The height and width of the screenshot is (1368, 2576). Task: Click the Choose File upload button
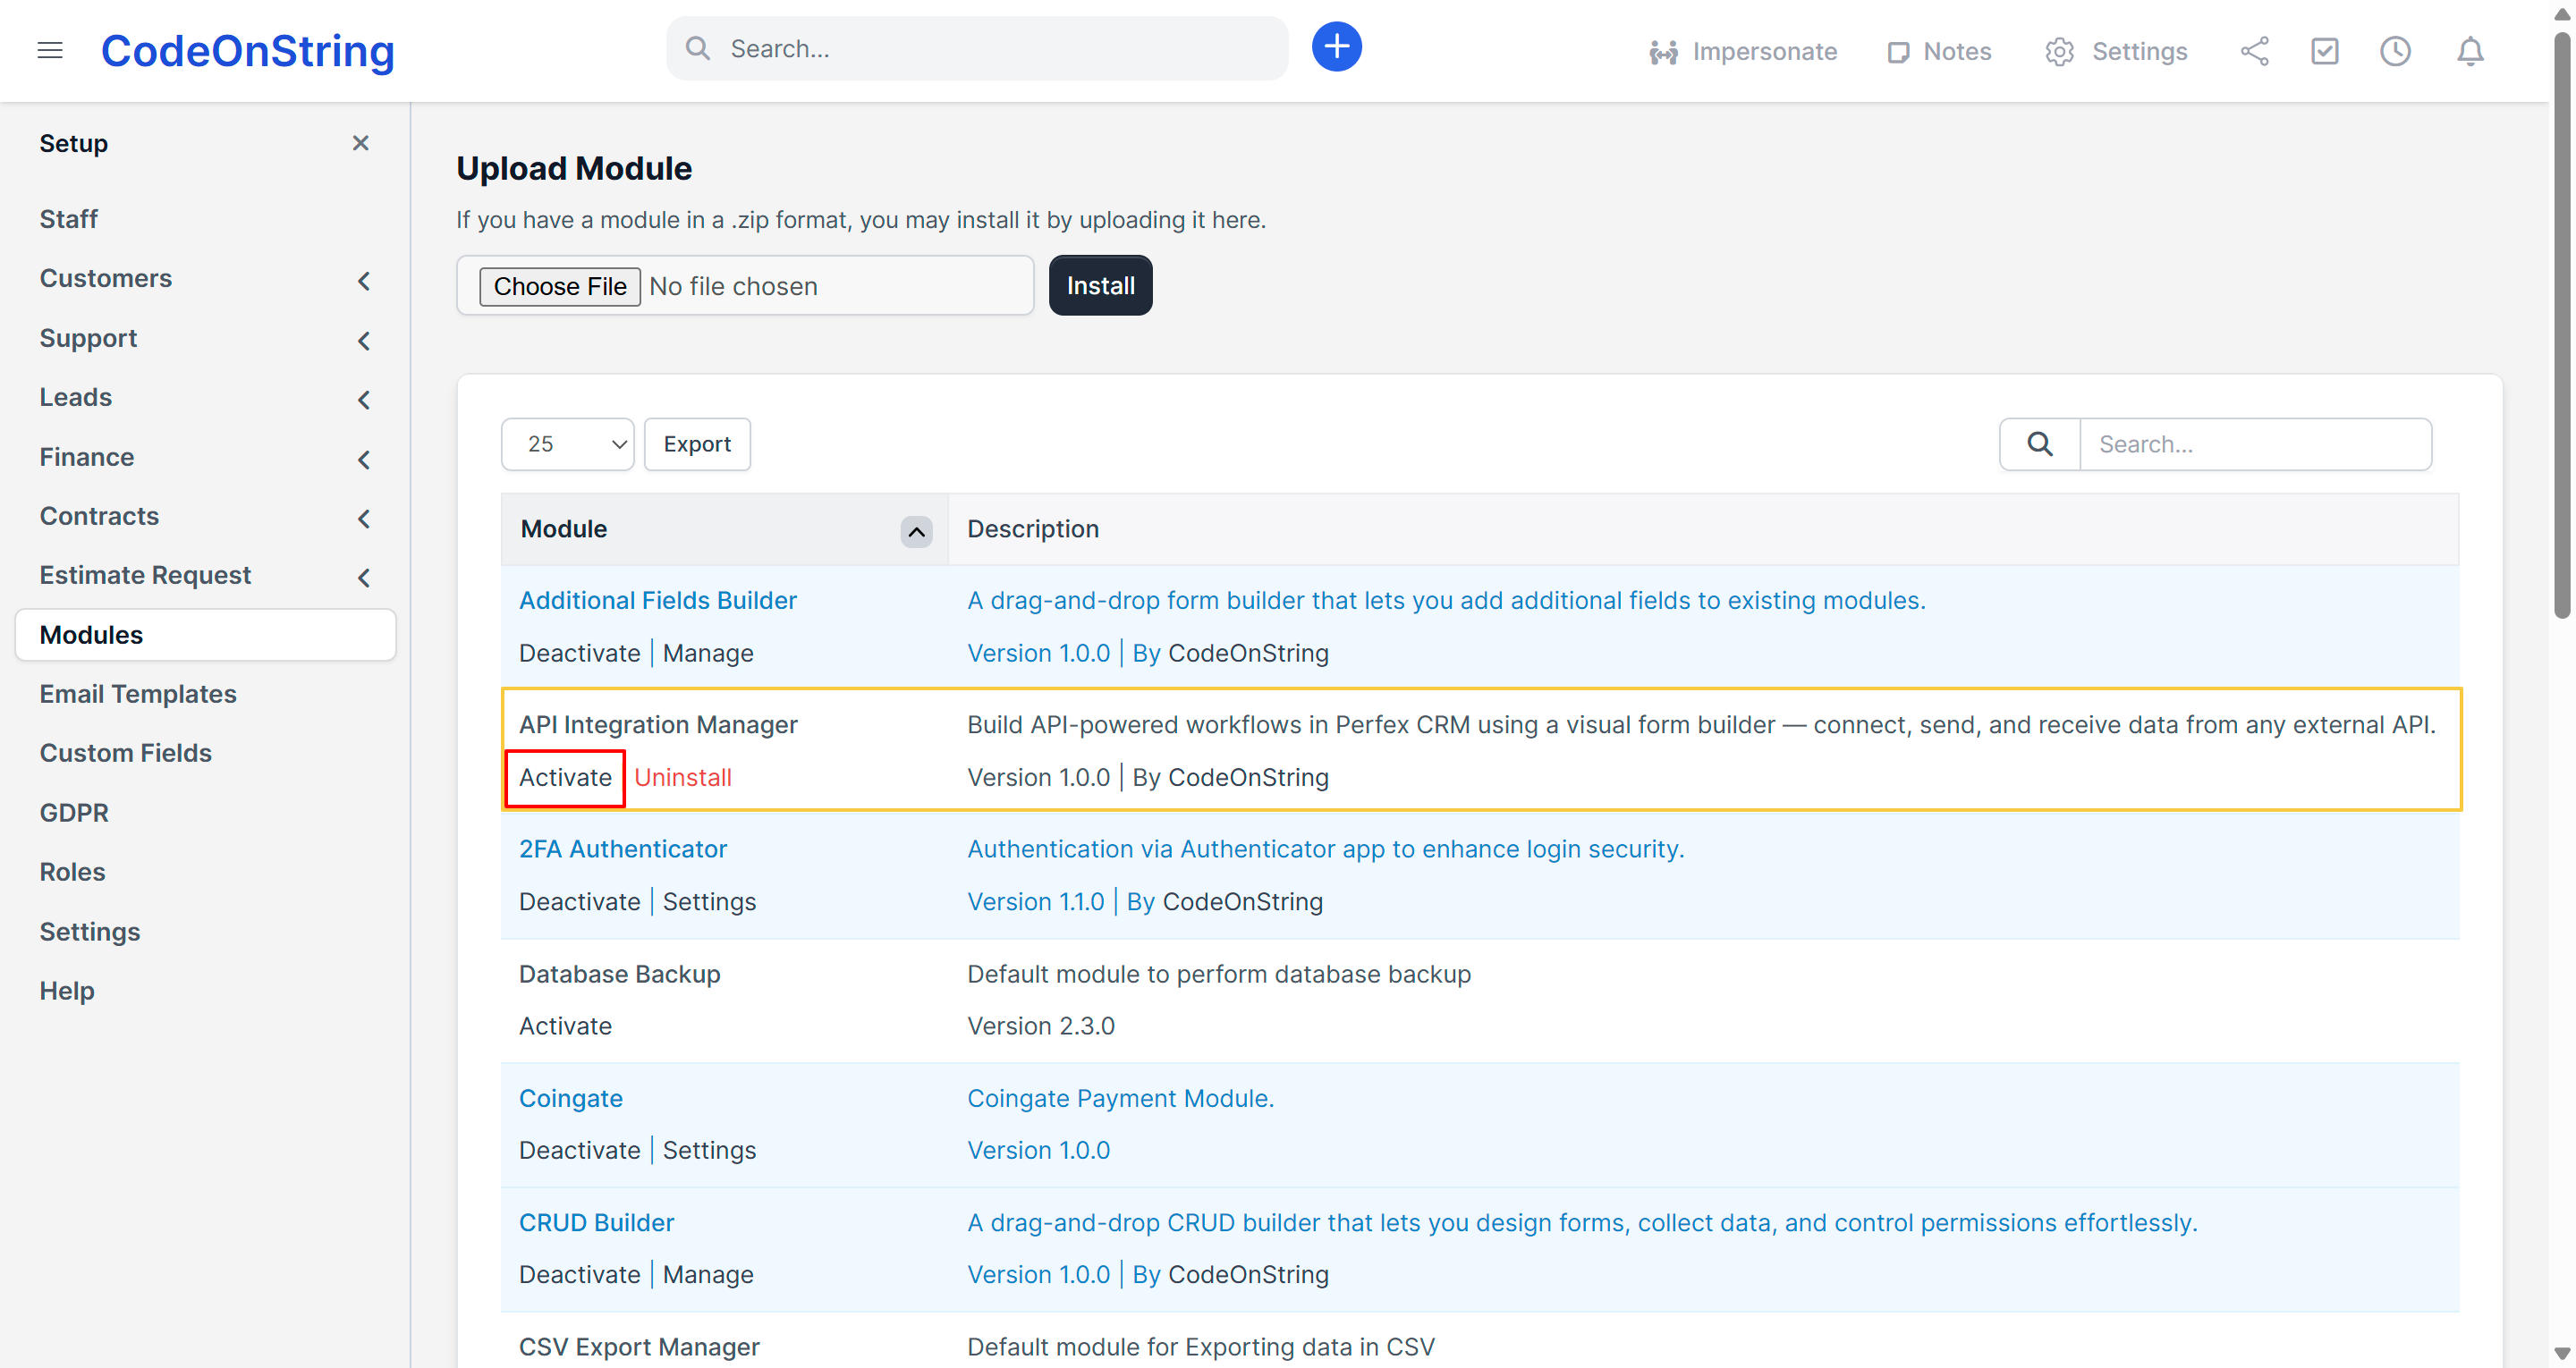coord(559,286)
